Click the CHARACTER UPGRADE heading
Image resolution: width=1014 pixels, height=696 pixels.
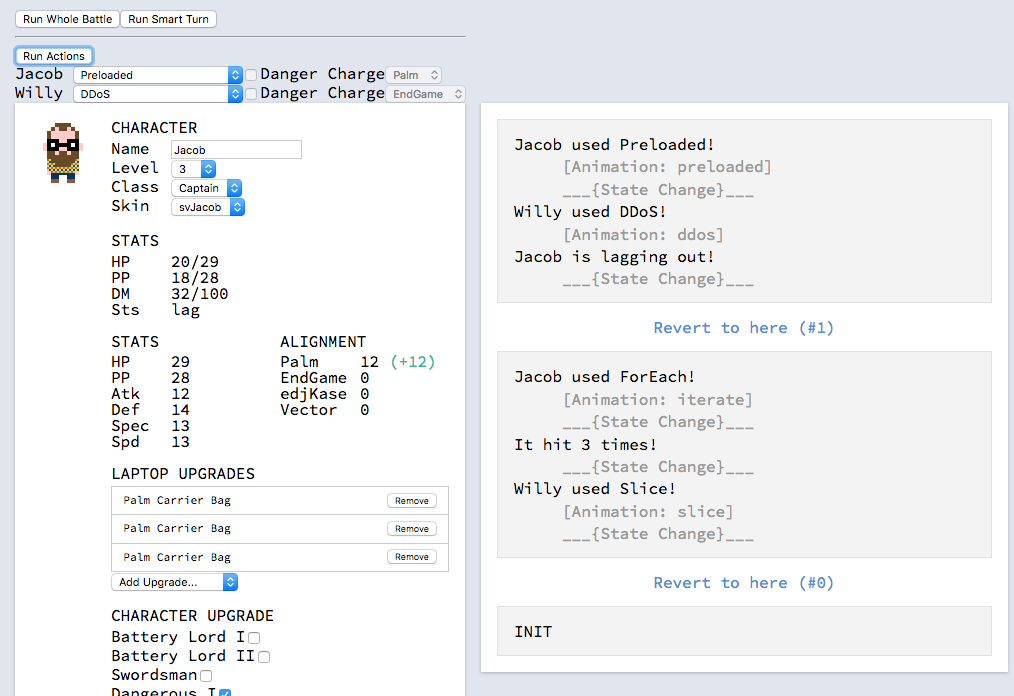193,616
